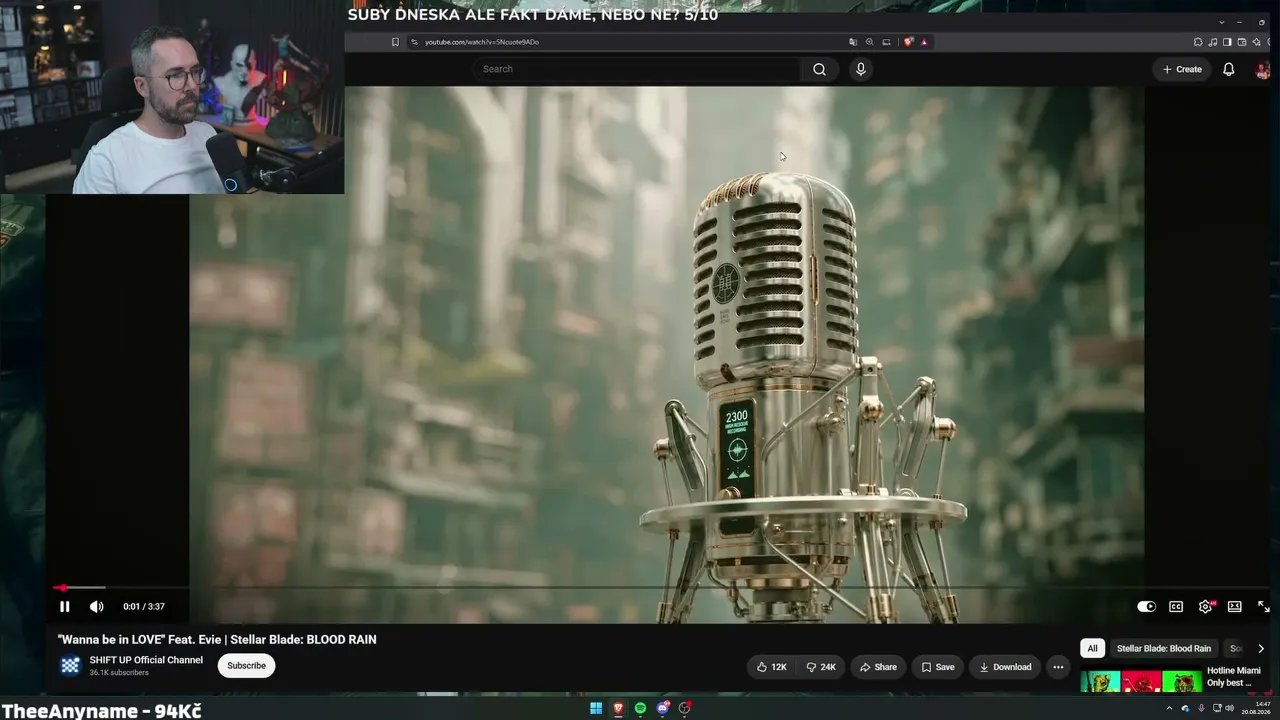Open YouTube notifications bell
Screen dimensions: 1280x720
coord(1229,69)
